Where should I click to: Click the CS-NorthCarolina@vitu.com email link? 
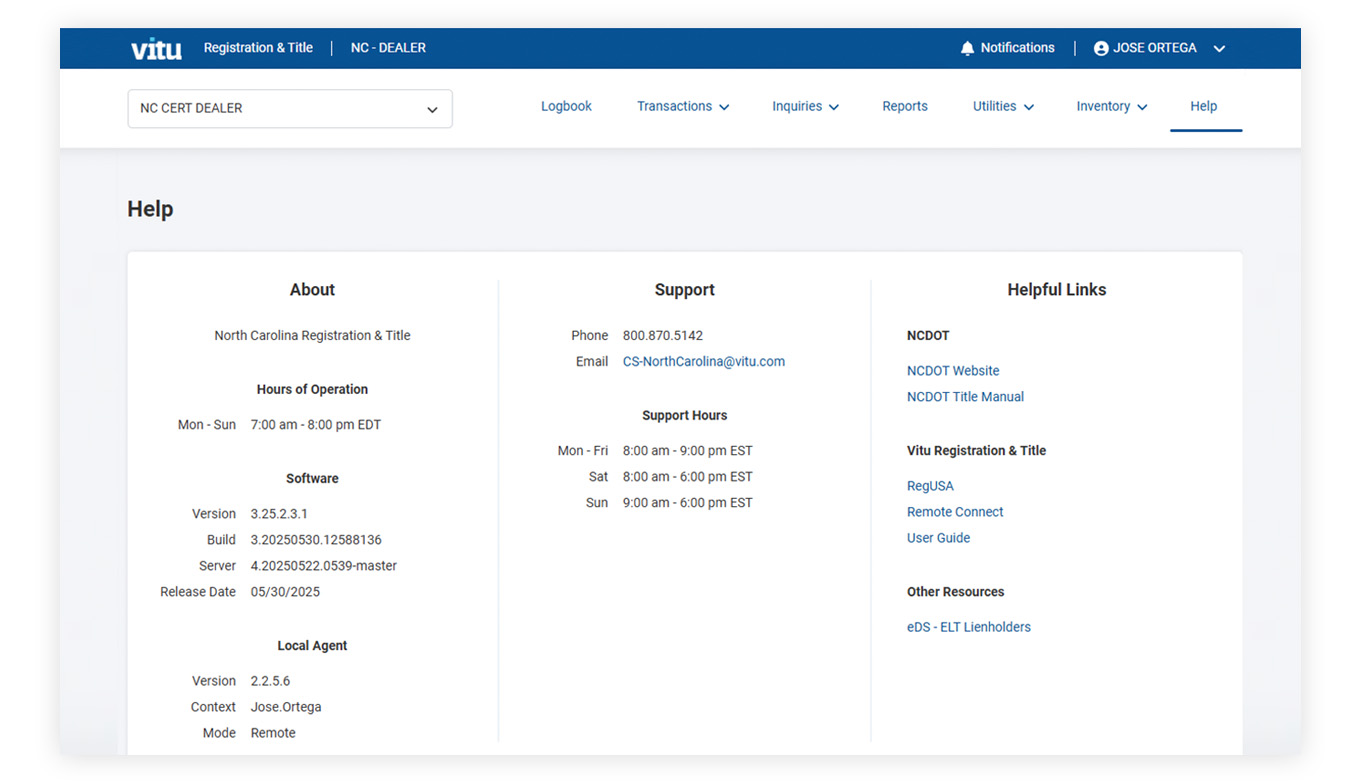click(x=704, y=362)
